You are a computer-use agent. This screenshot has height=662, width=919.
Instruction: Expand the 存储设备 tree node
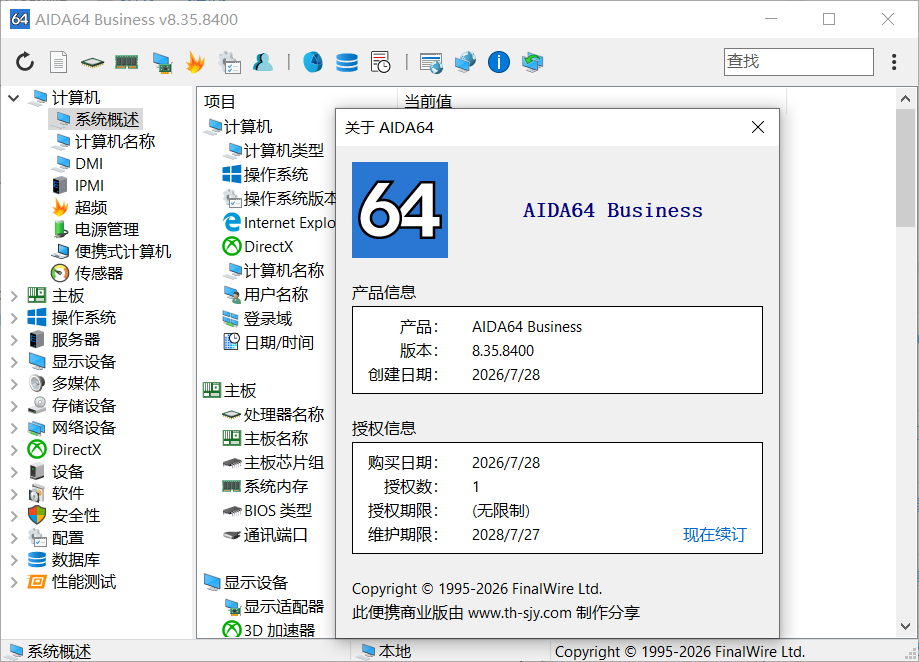pyautogui.click(x=13, y=406)
